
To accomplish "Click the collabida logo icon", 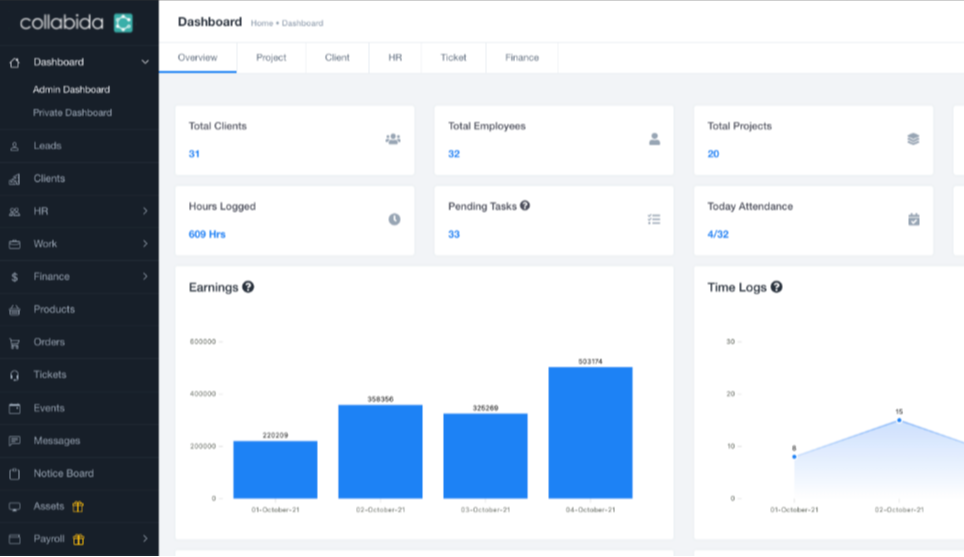I will point(123,22).
